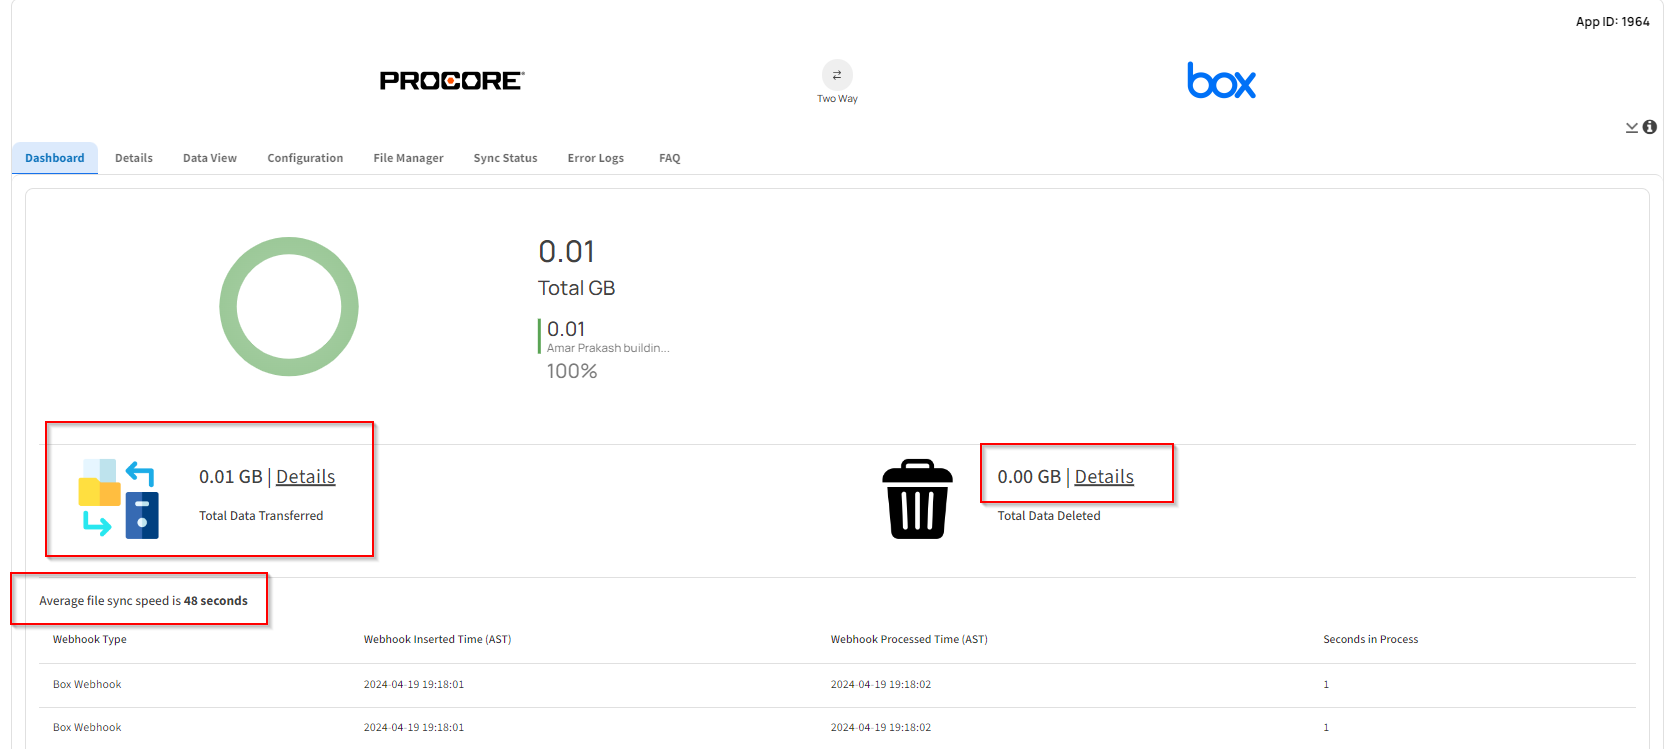Open the Error Logs tab
1678x749 pixels.
(596, 158)
